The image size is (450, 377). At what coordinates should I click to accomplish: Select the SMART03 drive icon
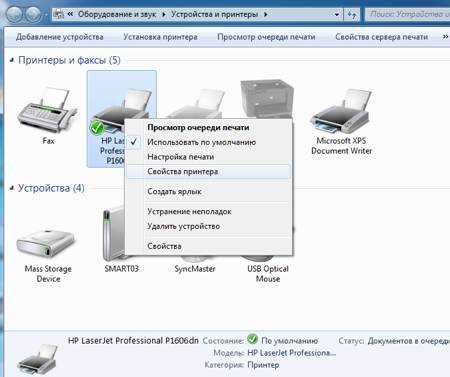(113, 235)
